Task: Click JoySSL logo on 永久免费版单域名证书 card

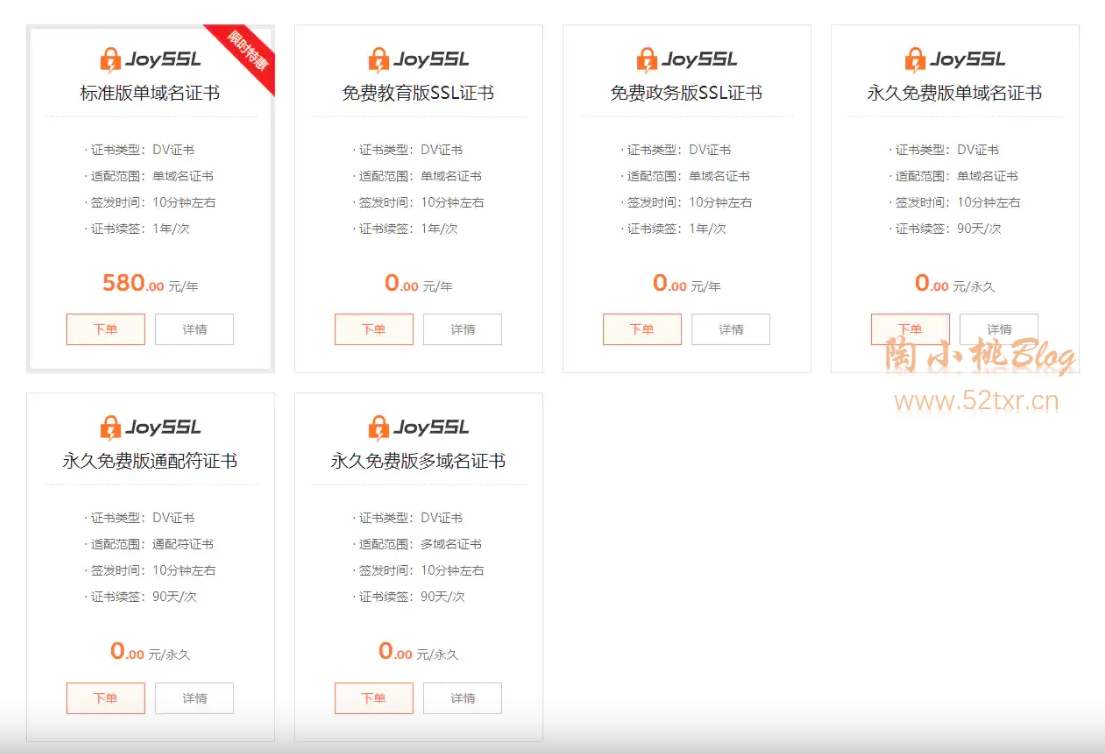Action: click(x=955, y=60)
